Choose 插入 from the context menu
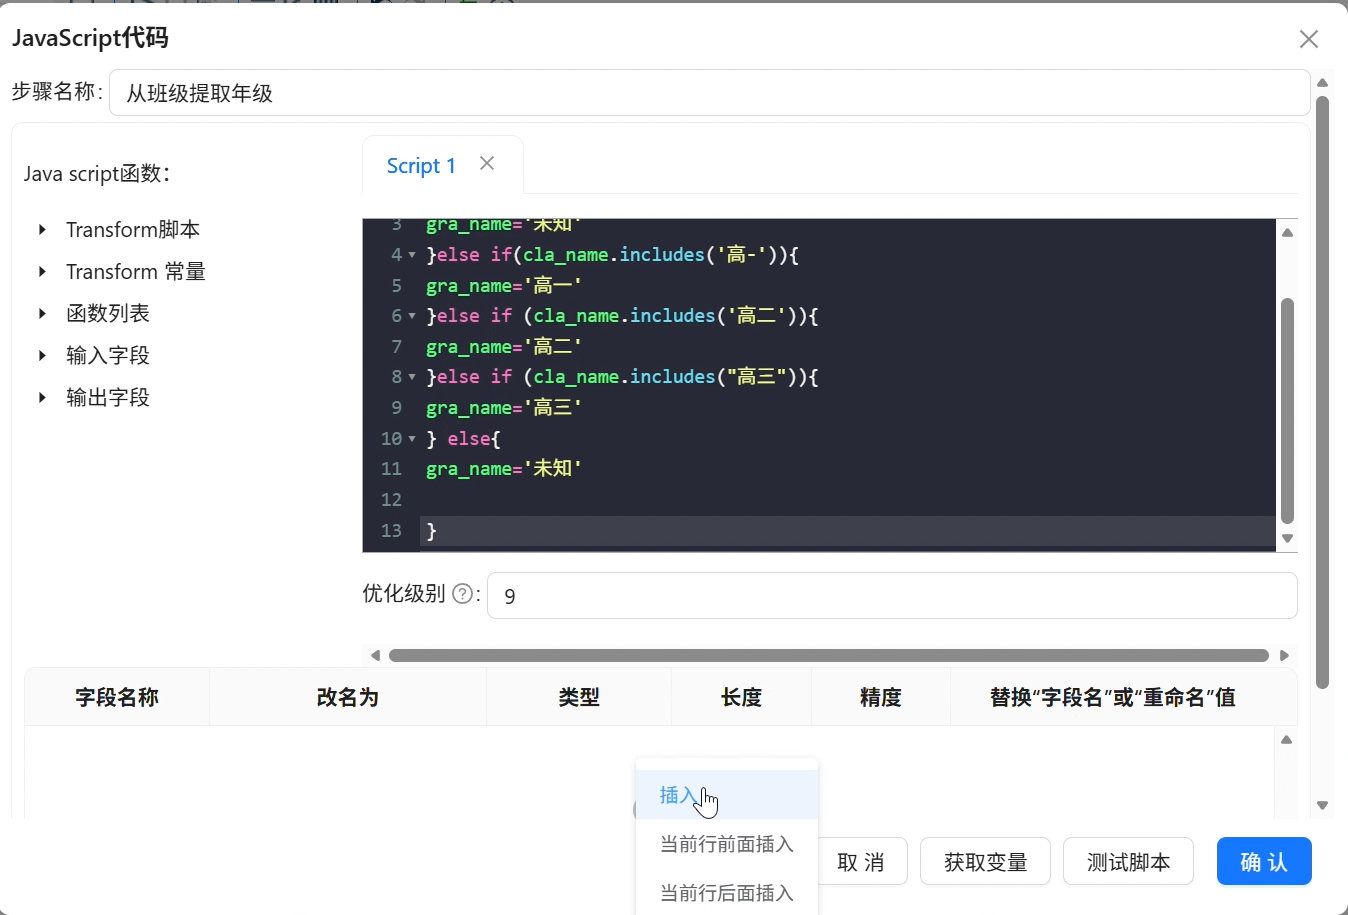The width and height of the screenshot is (1348, 915). (727, 795)
